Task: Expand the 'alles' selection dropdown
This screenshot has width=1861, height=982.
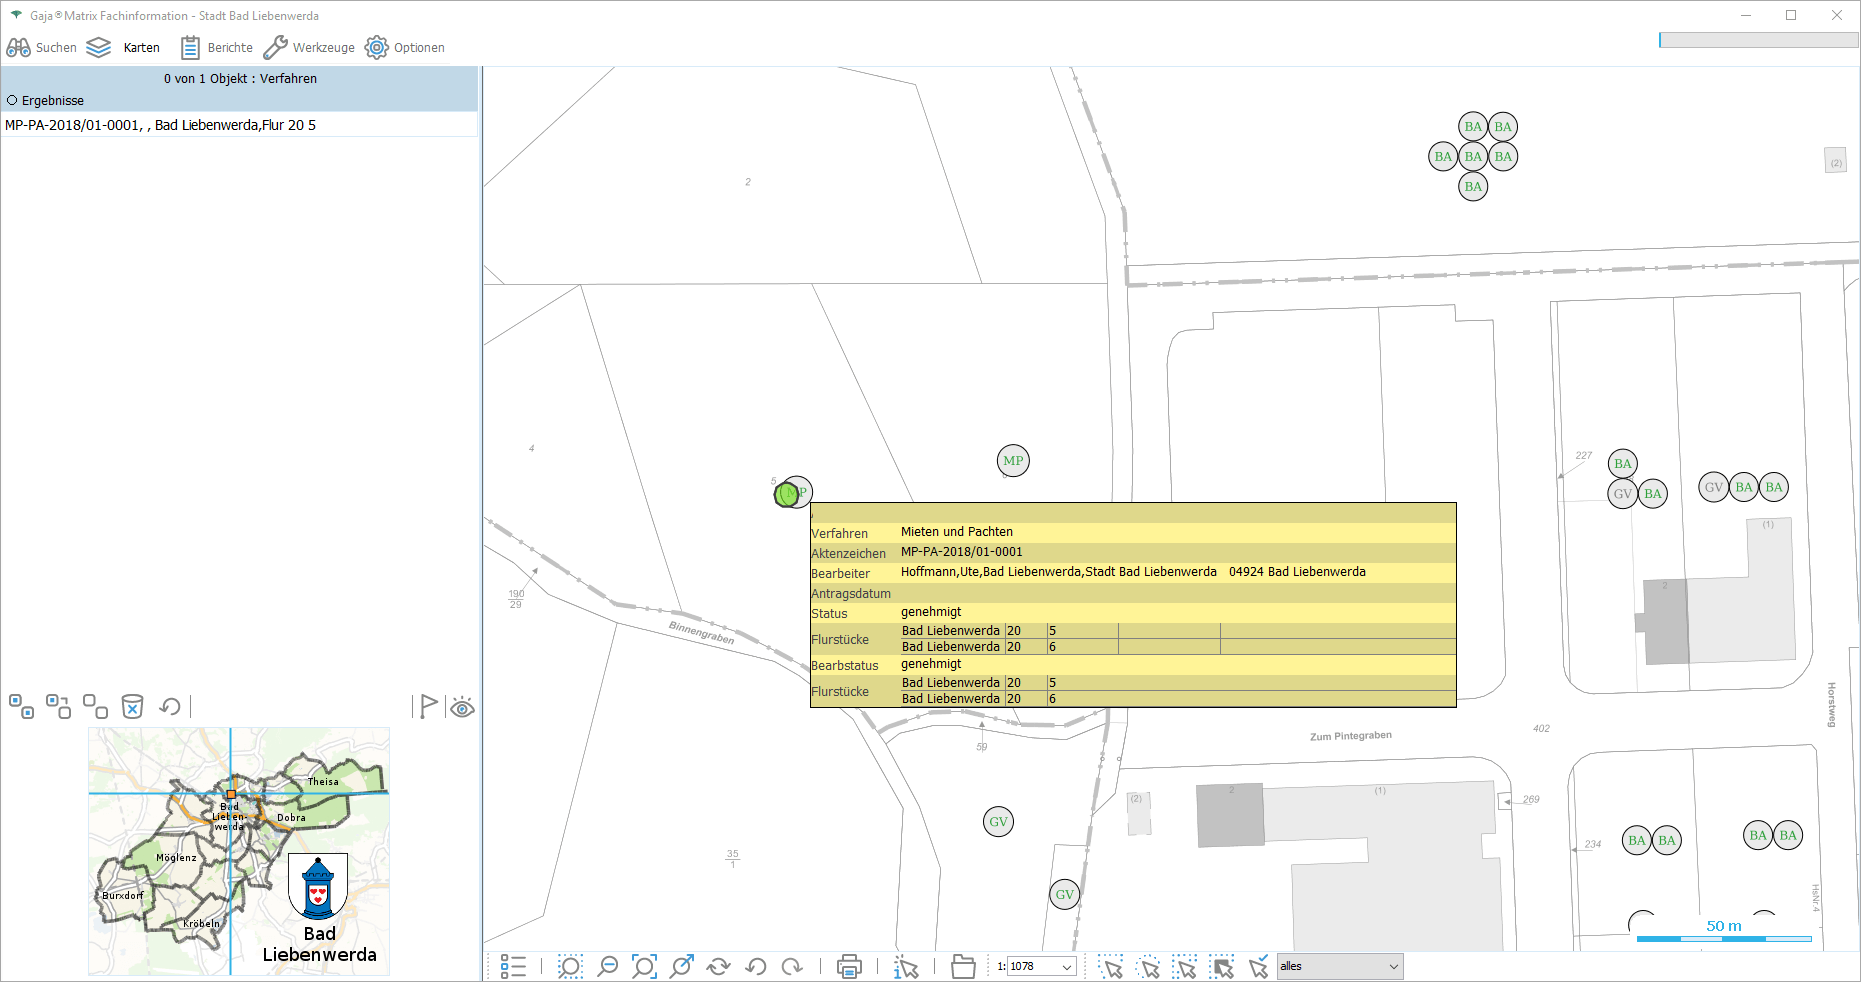Action: coord(1393,966)
